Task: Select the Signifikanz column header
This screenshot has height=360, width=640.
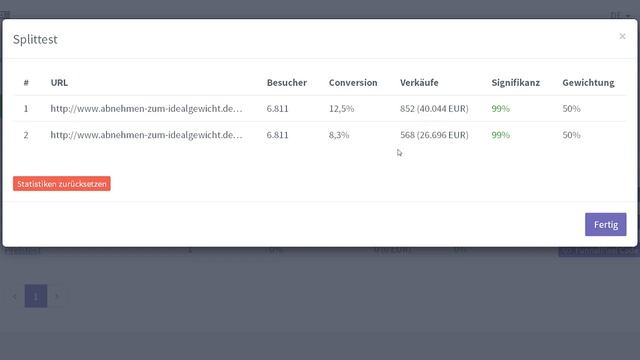Action: (516, 82)
